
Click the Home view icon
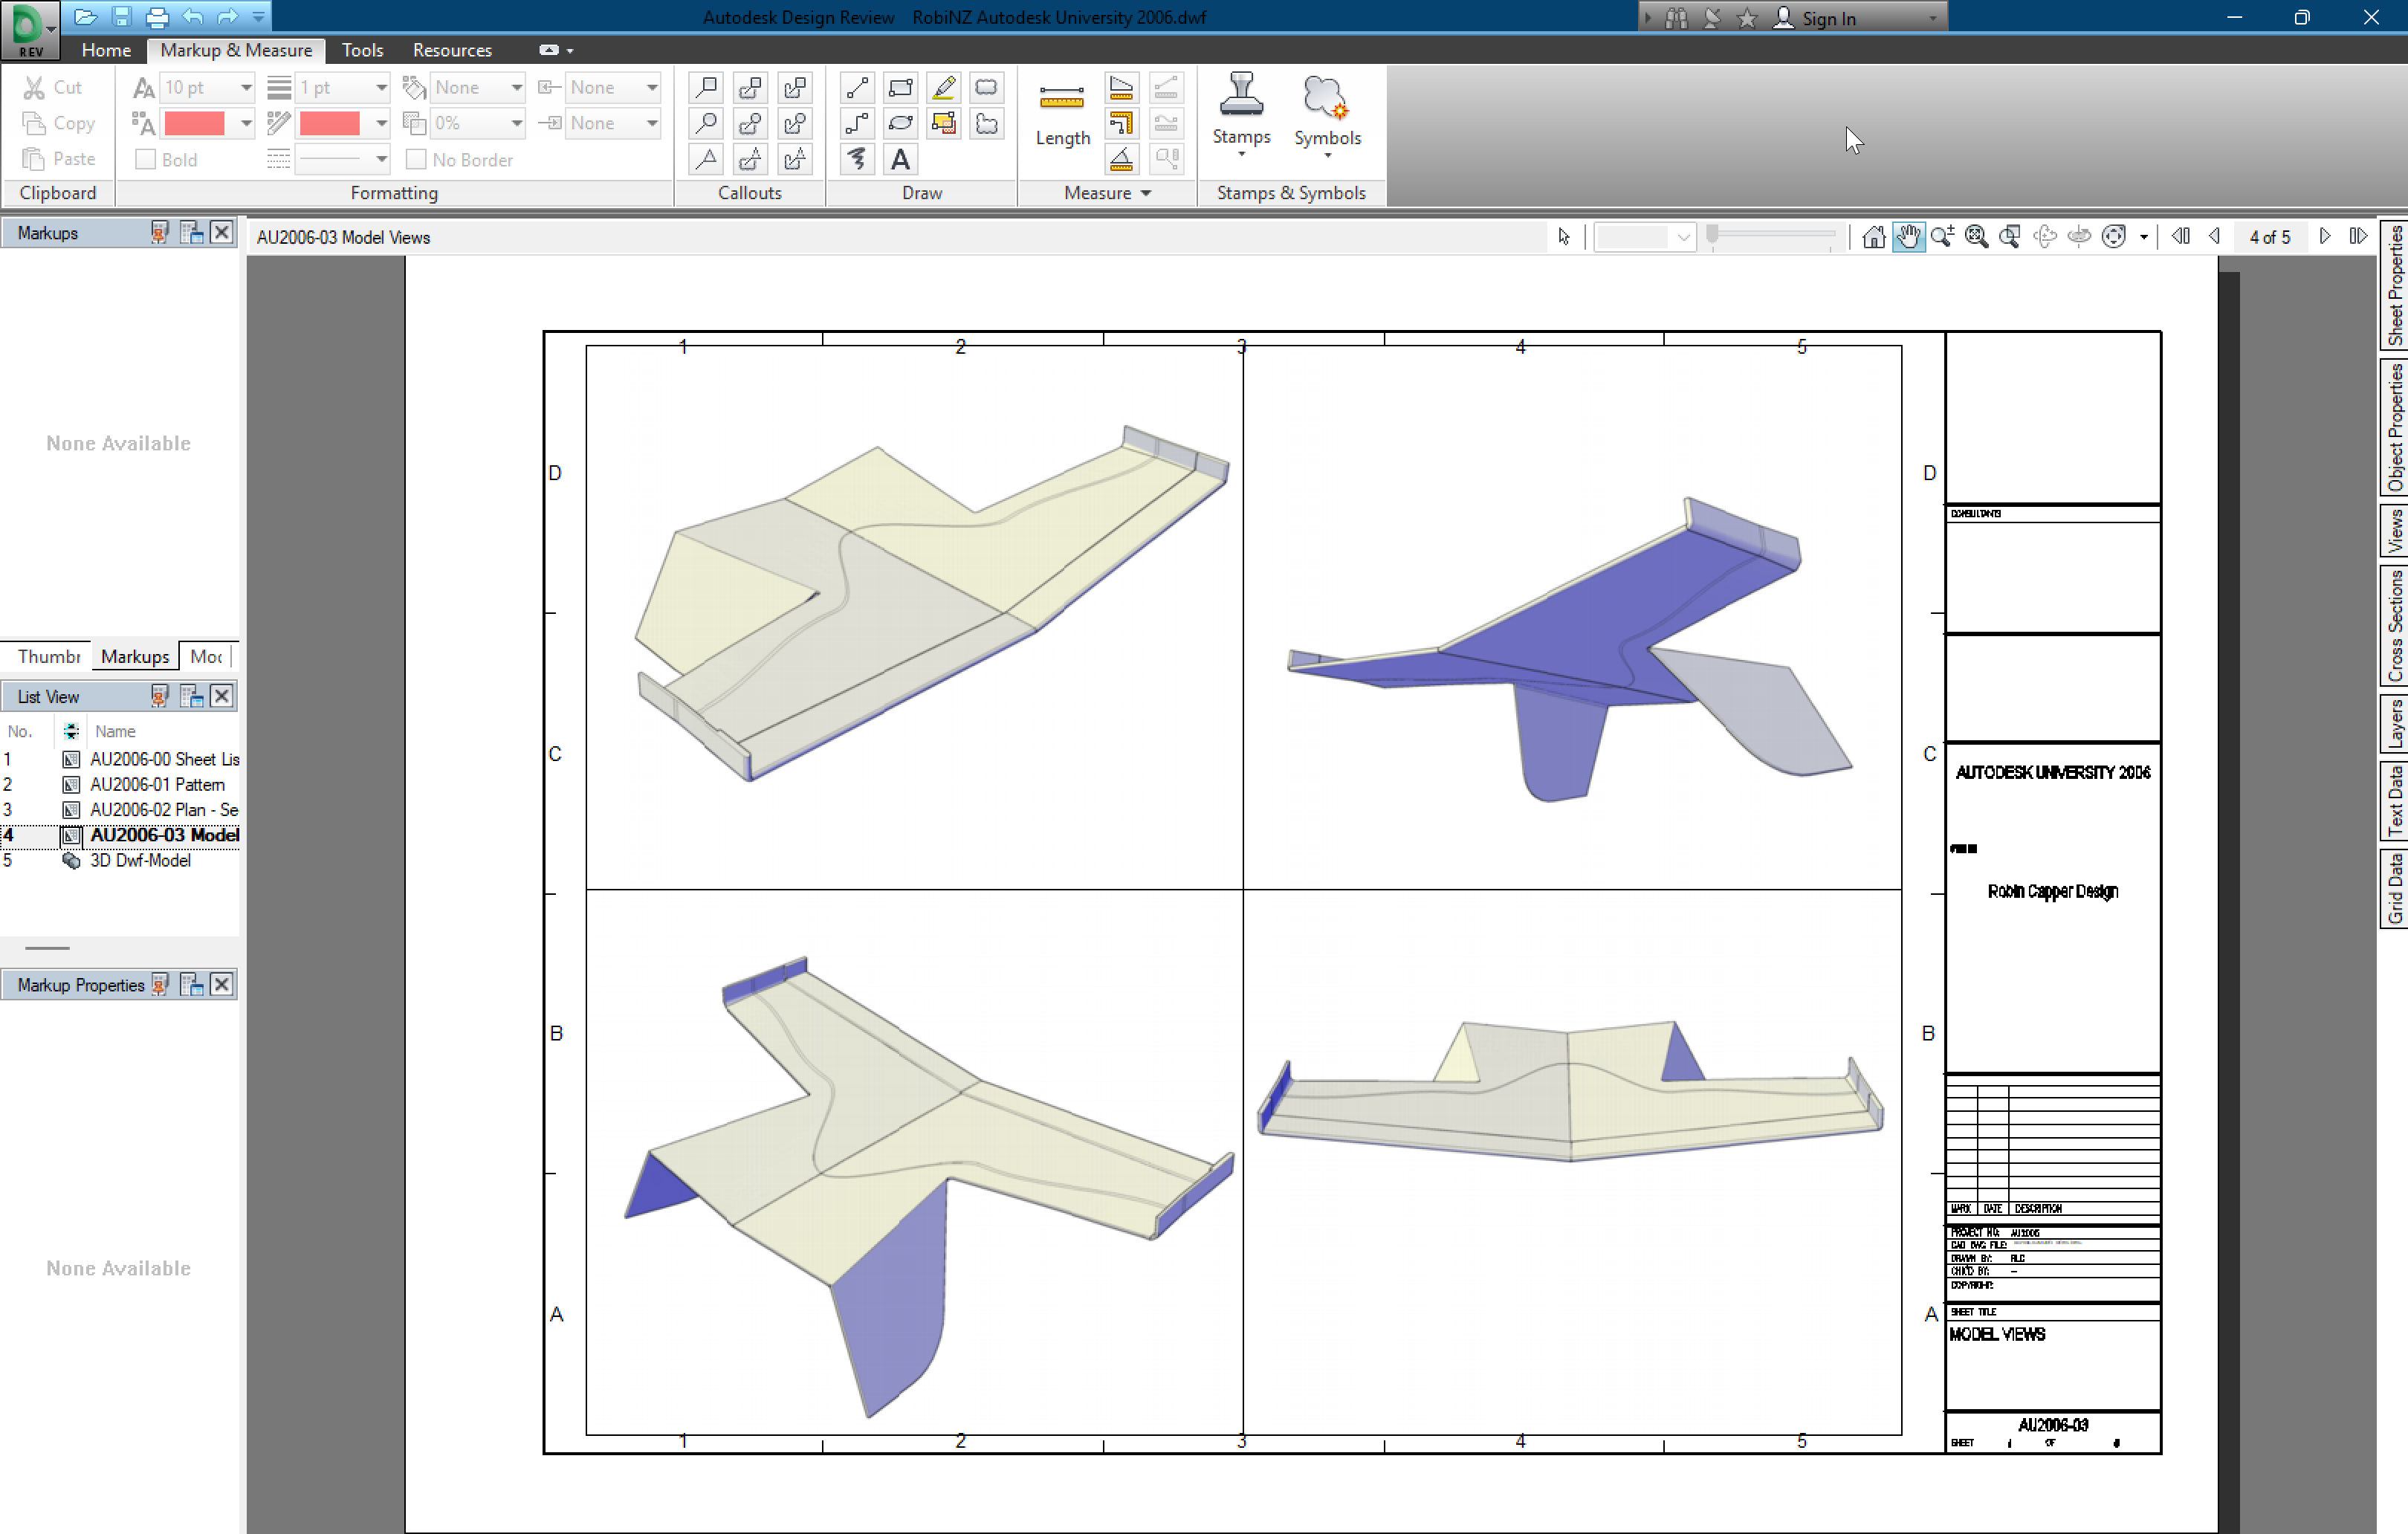tap(1874, 237)
